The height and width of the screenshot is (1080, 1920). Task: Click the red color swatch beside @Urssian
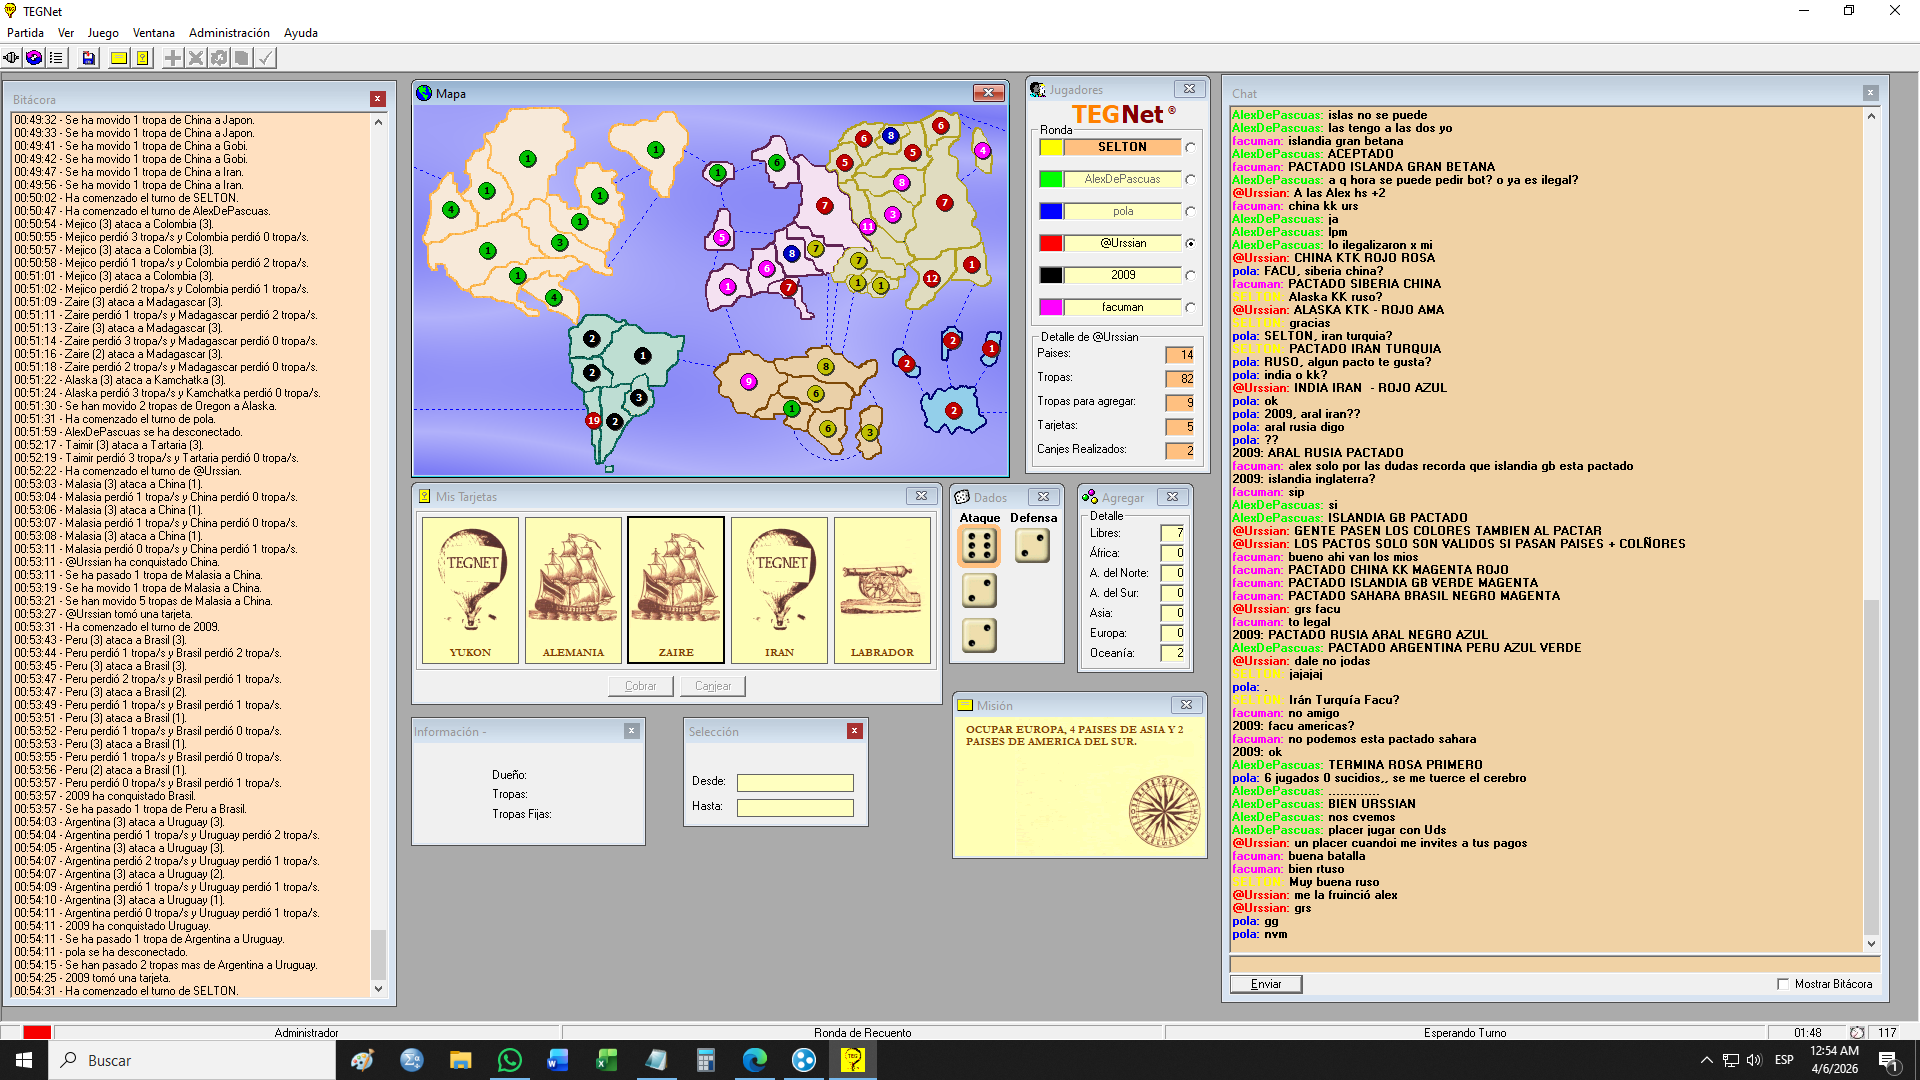1051,243
